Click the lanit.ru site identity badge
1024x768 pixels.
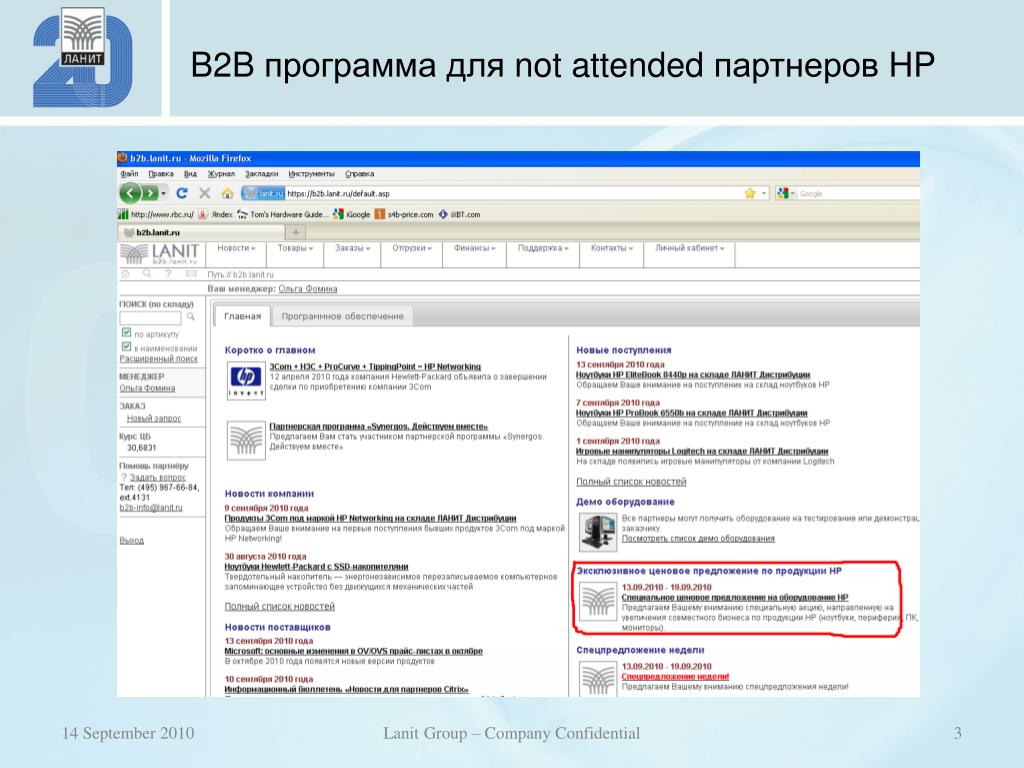pyautogui.click(x=263, y=193)
